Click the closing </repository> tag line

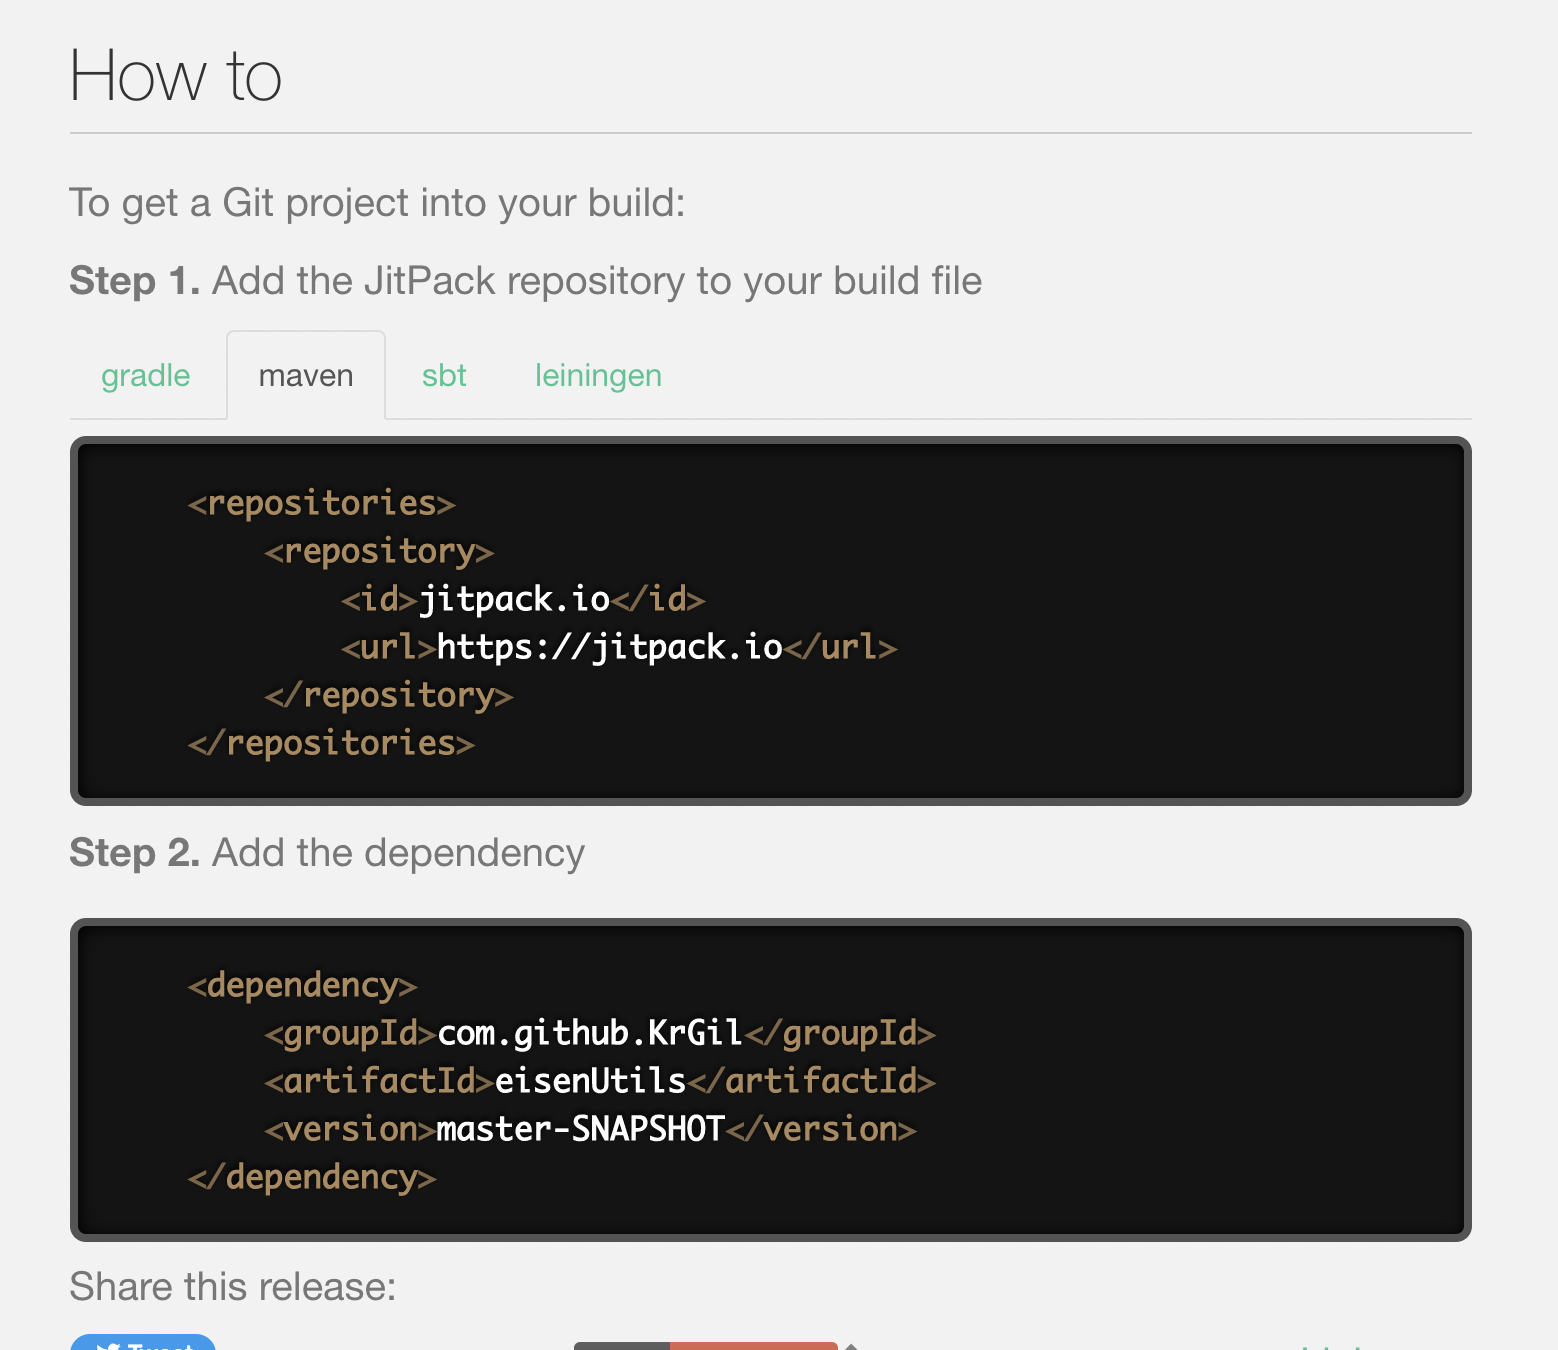click(389, 695)
